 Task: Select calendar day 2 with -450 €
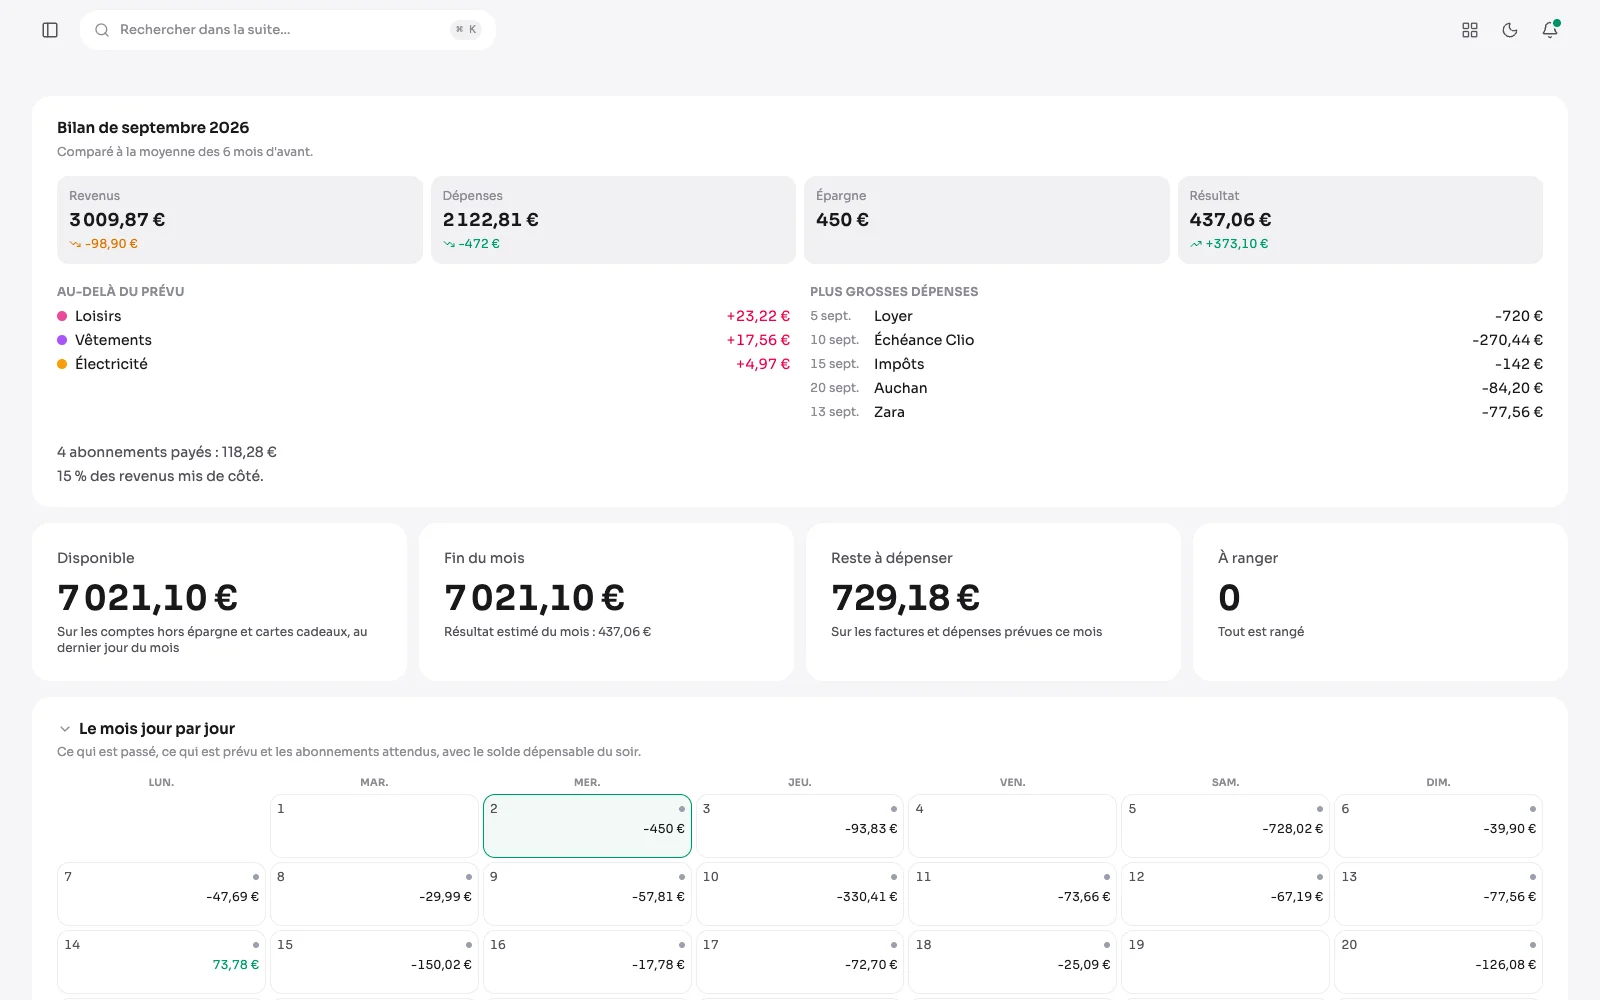(x=587, y=826)
